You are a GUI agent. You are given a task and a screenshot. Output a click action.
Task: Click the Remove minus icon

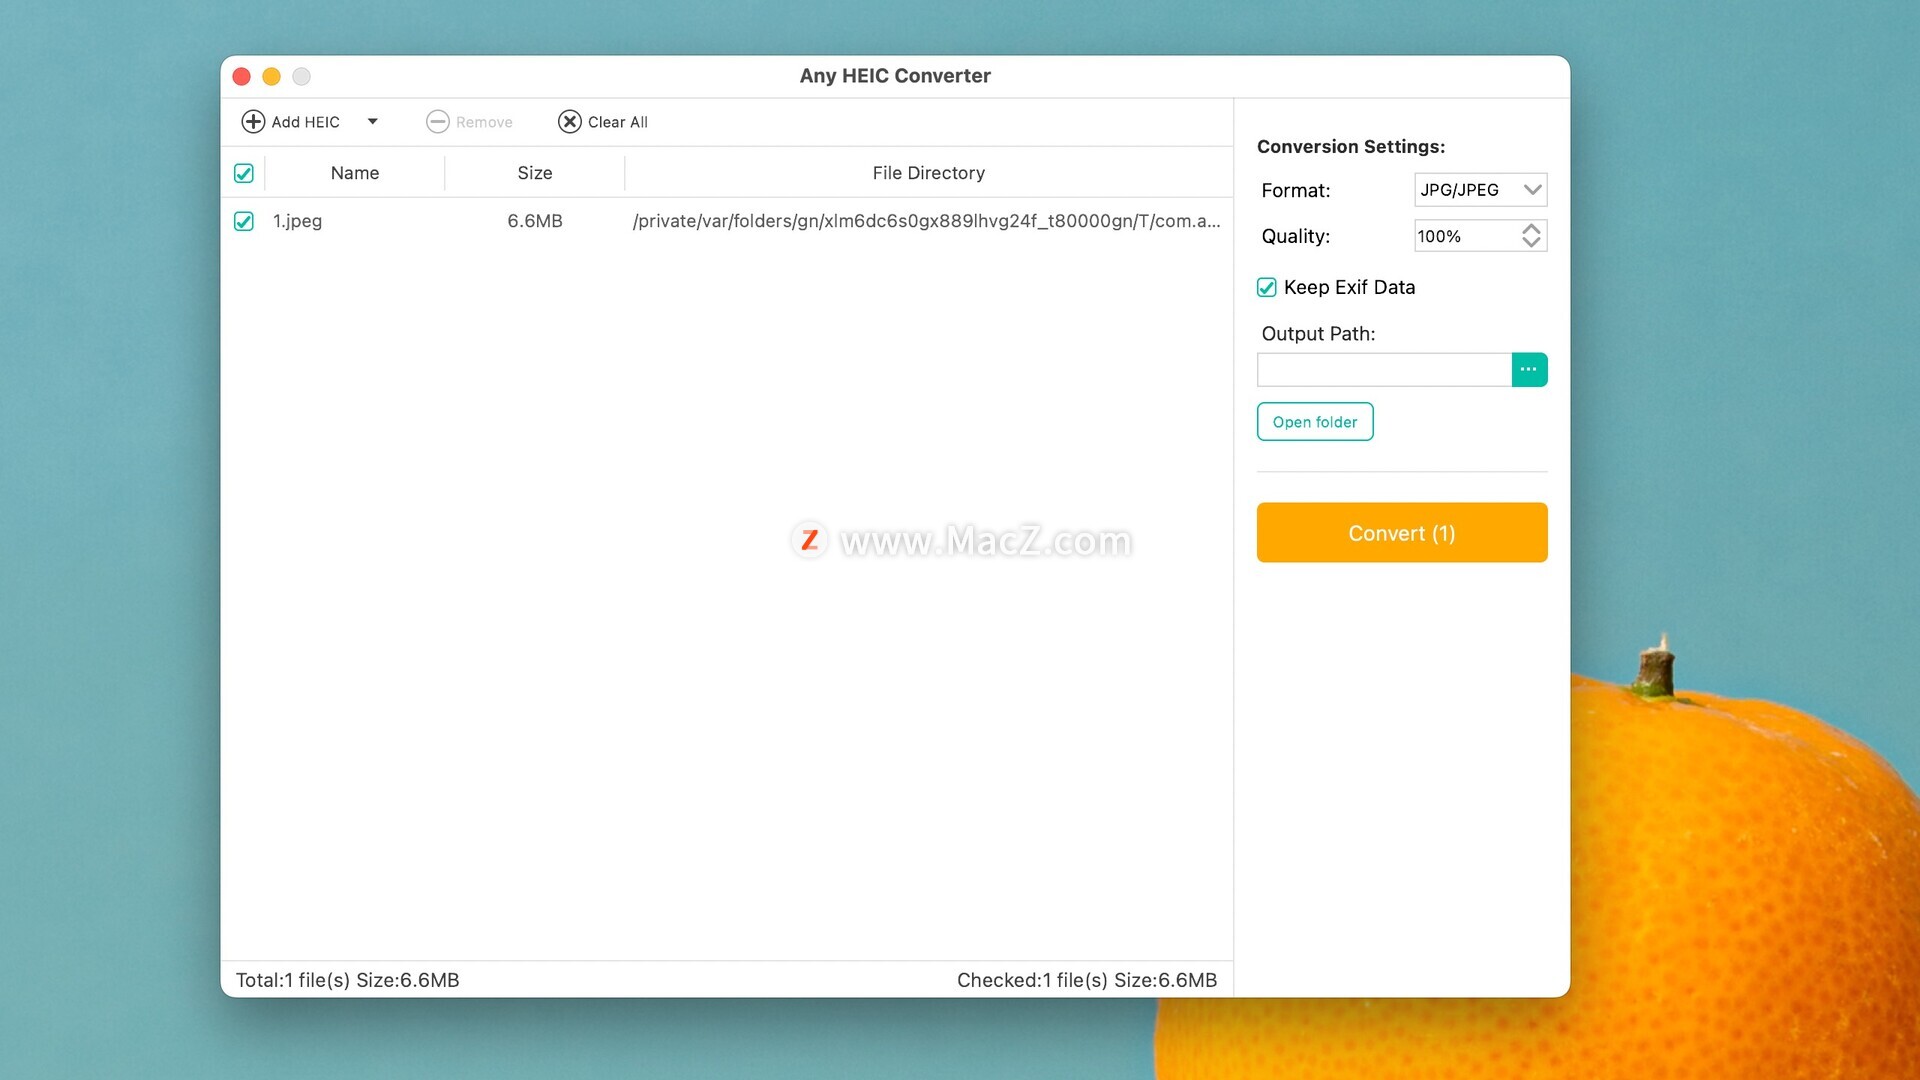tap(437, 122)
